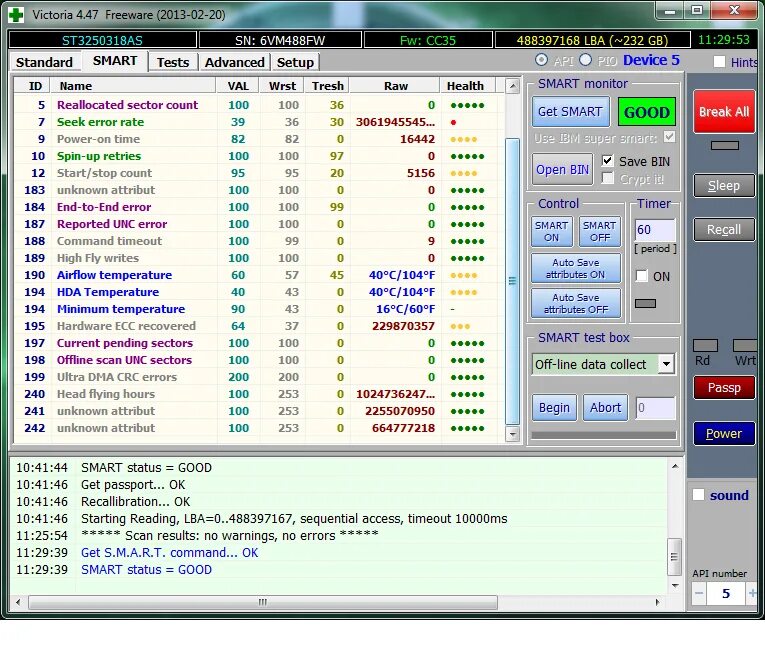The width and height of the screenshot is (765, 648).
Task: Click the log scroll left arrow
Action: coord(18,602)
